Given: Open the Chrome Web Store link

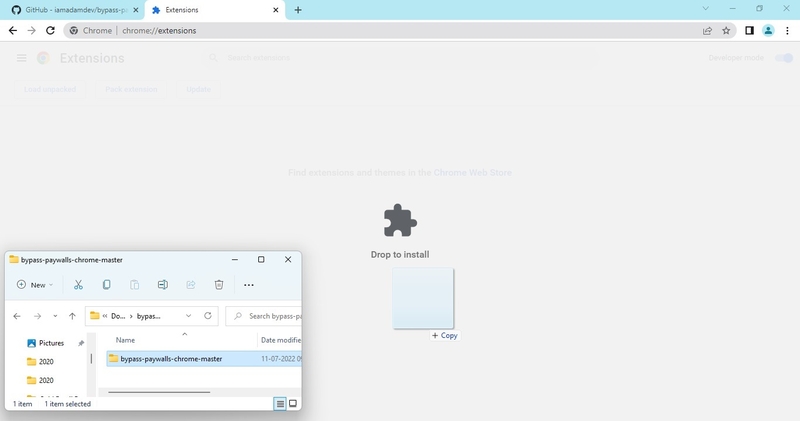Looking at the screenshot, I should 472,172.
